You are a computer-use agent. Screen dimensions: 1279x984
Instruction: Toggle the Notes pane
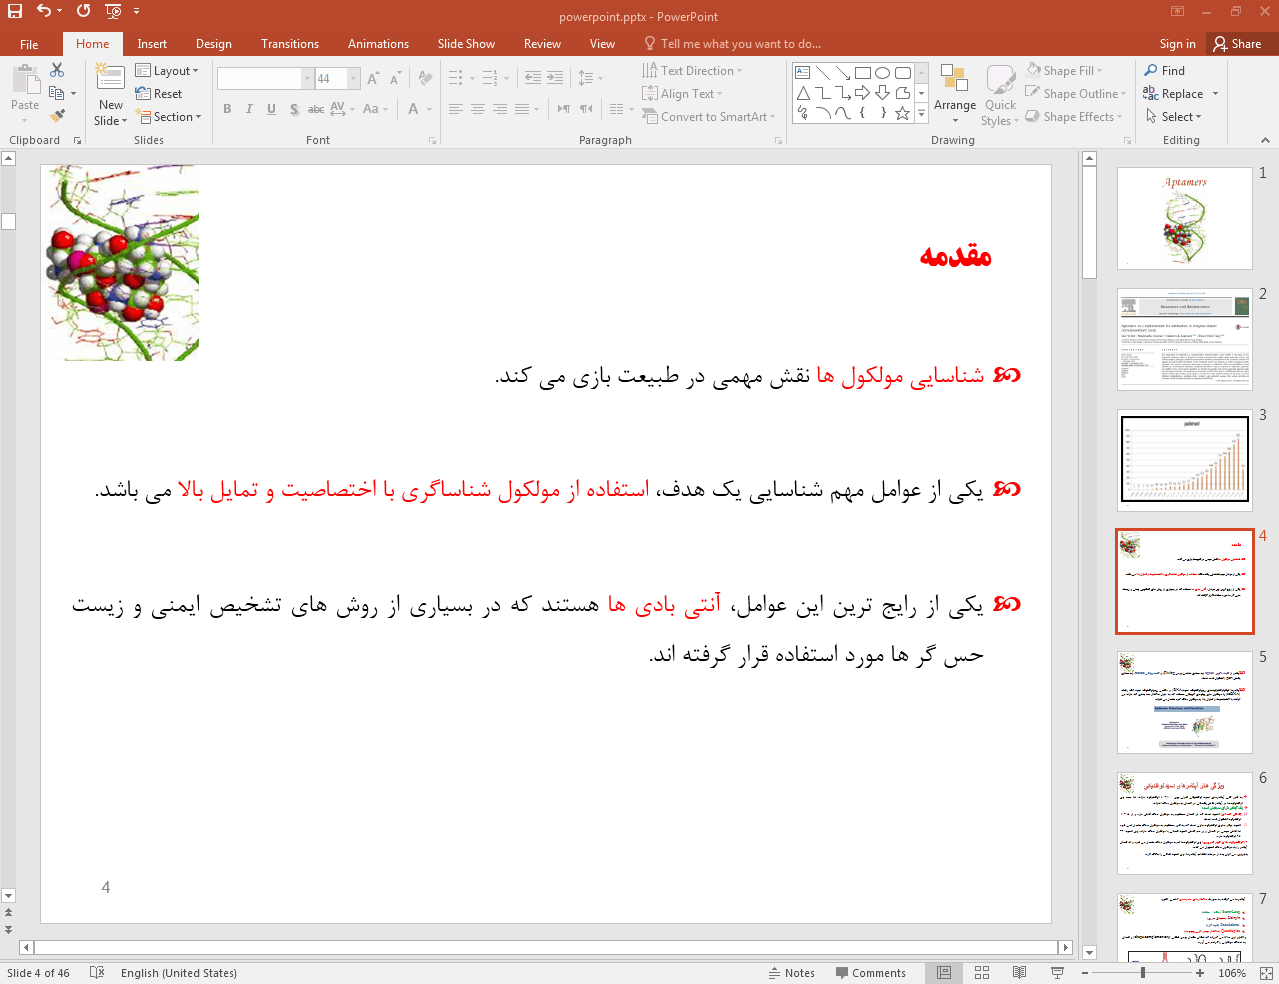pos(791,973)
